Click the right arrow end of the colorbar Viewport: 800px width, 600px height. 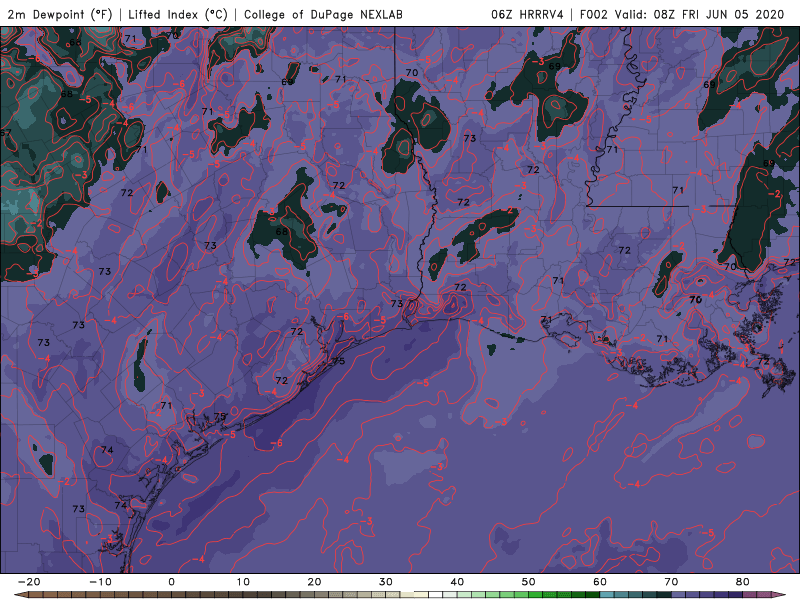[780, 595]
